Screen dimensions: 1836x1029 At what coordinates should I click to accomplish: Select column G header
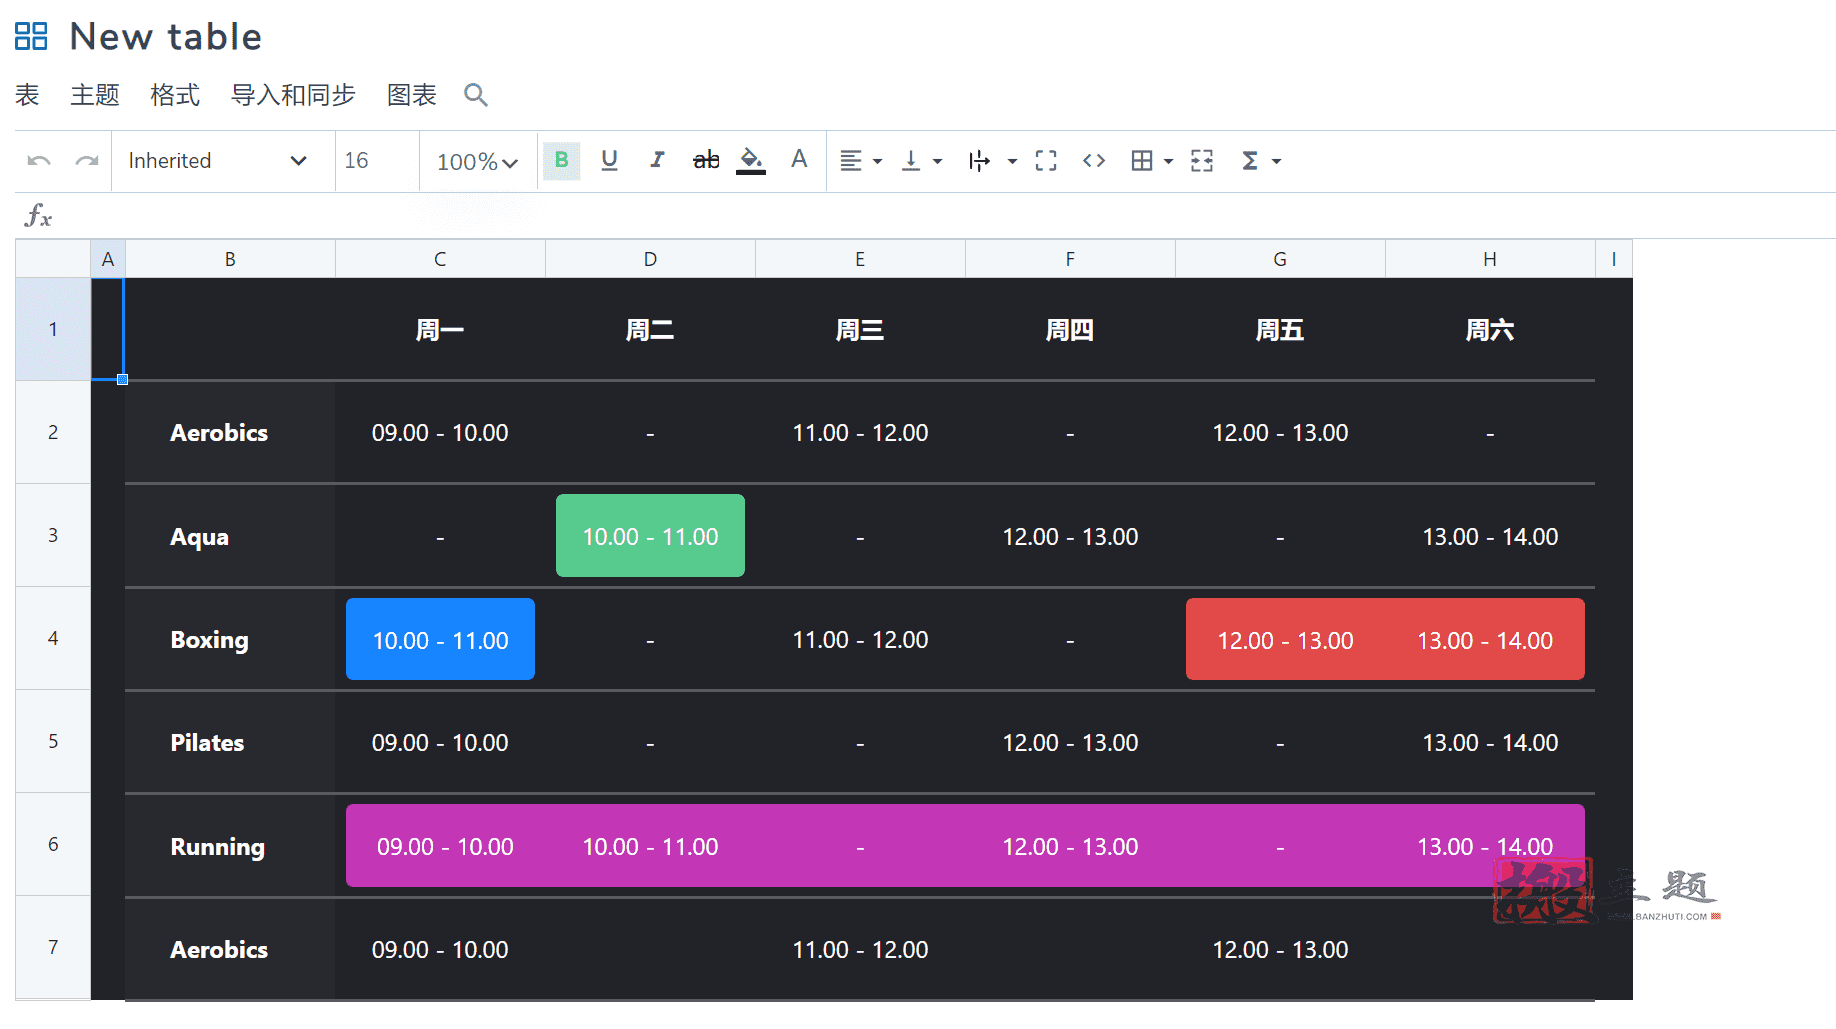[1280, 259]
